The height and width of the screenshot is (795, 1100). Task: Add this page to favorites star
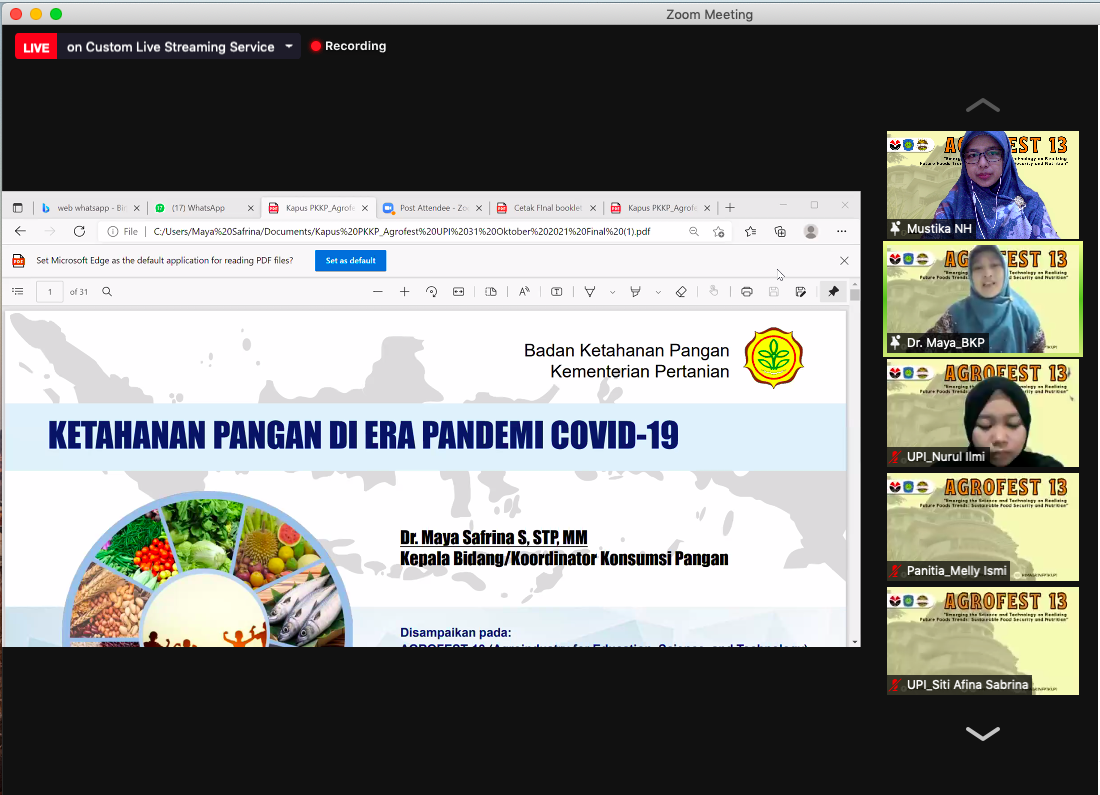718,232
